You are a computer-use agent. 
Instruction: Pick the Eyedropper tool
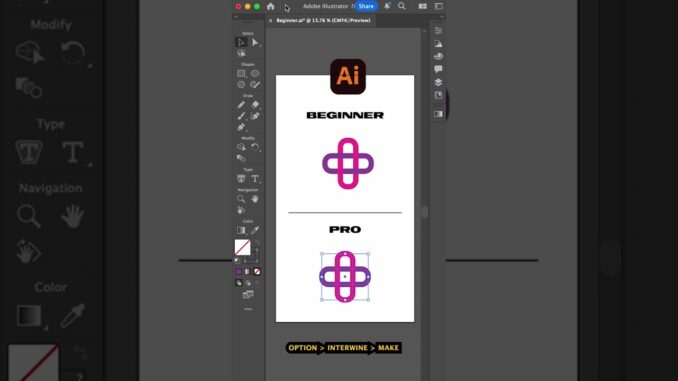pyautogui.click(x=255, y=231)
